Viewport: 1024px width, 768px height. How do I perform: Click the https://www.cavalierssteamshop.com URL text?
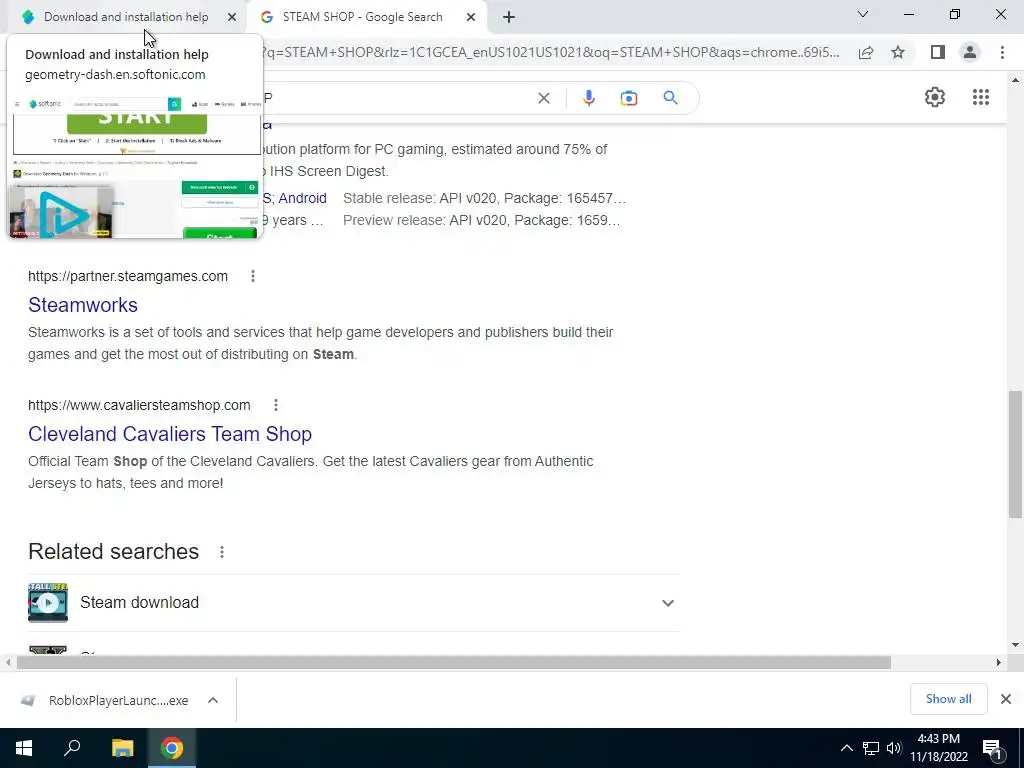point(139,405)
